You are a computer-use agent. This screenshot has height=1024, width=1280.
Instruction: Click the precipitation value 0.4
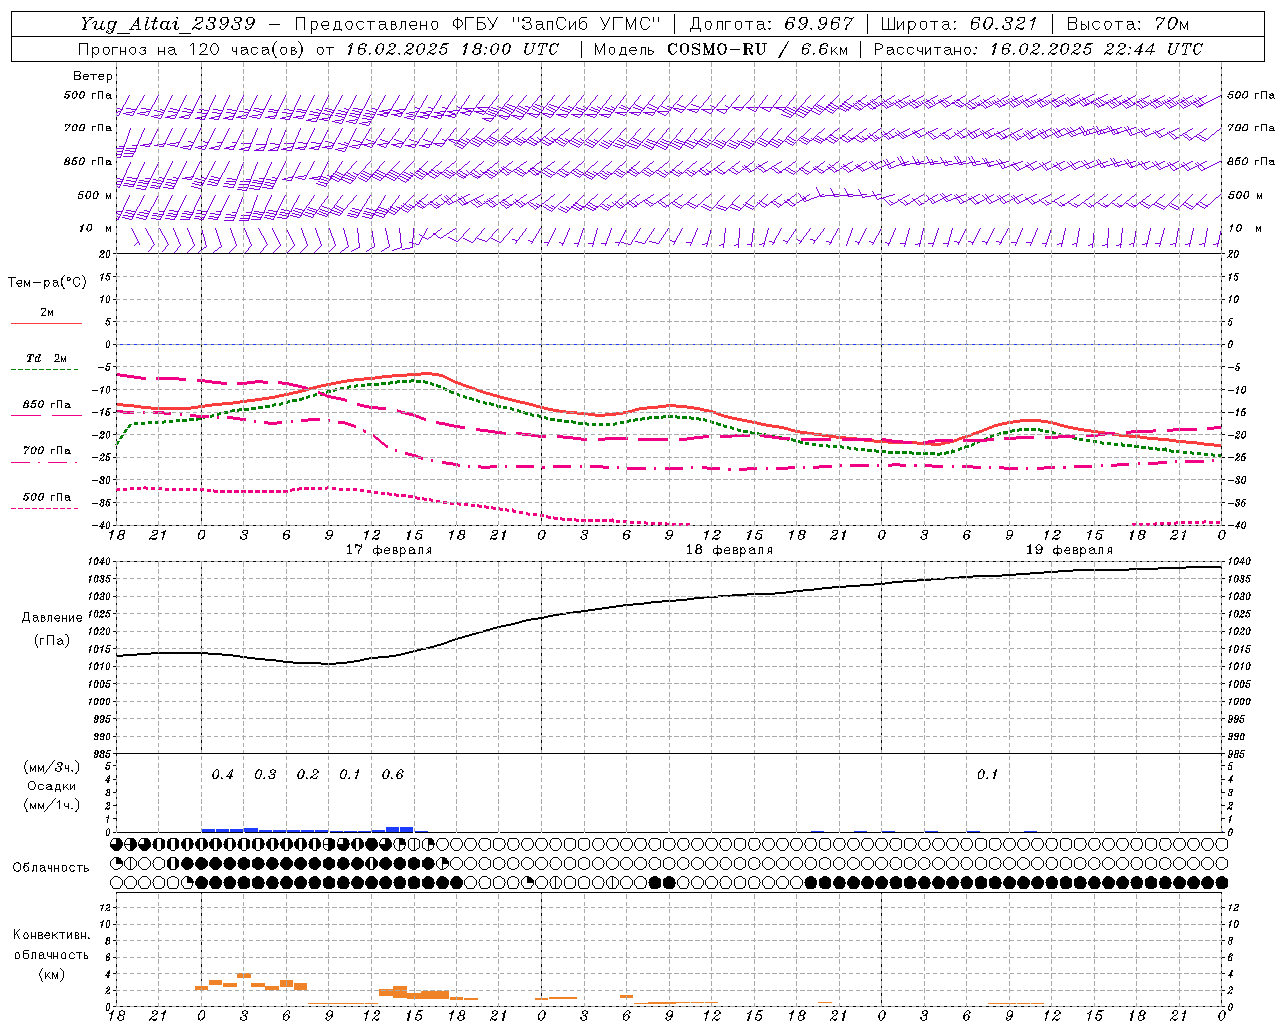tap(223, 775)
